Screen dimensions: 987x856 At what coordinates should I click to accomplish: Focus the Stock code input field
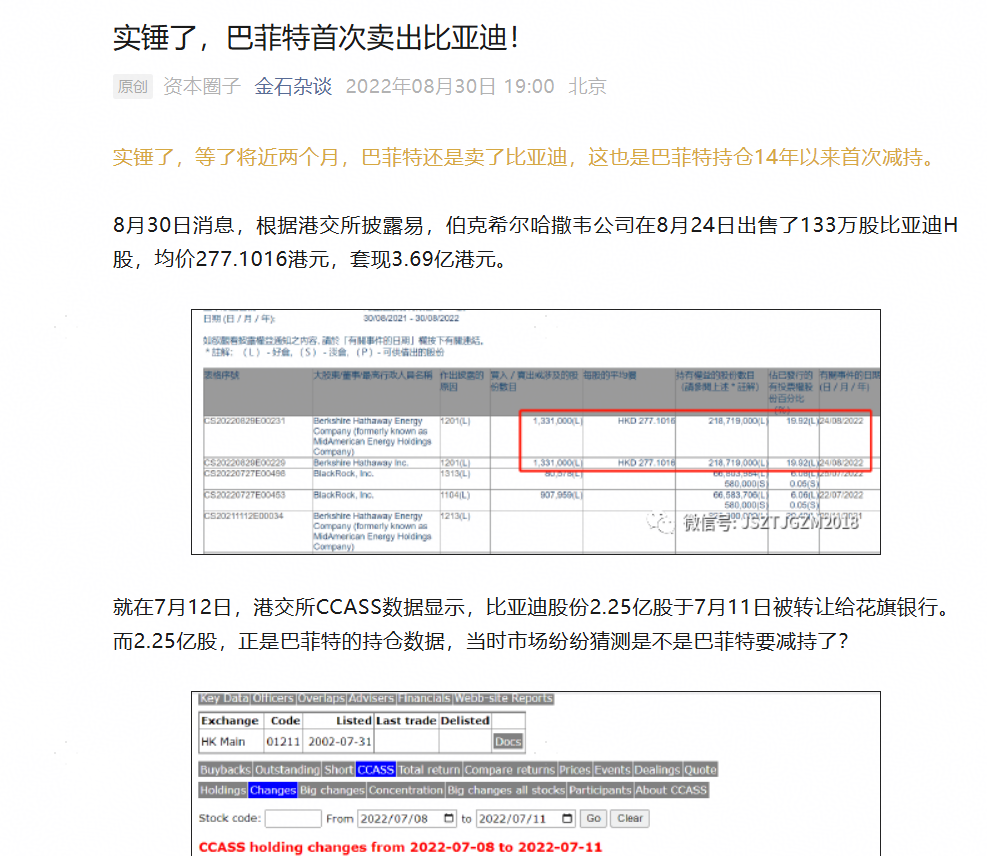click(293, 818)
